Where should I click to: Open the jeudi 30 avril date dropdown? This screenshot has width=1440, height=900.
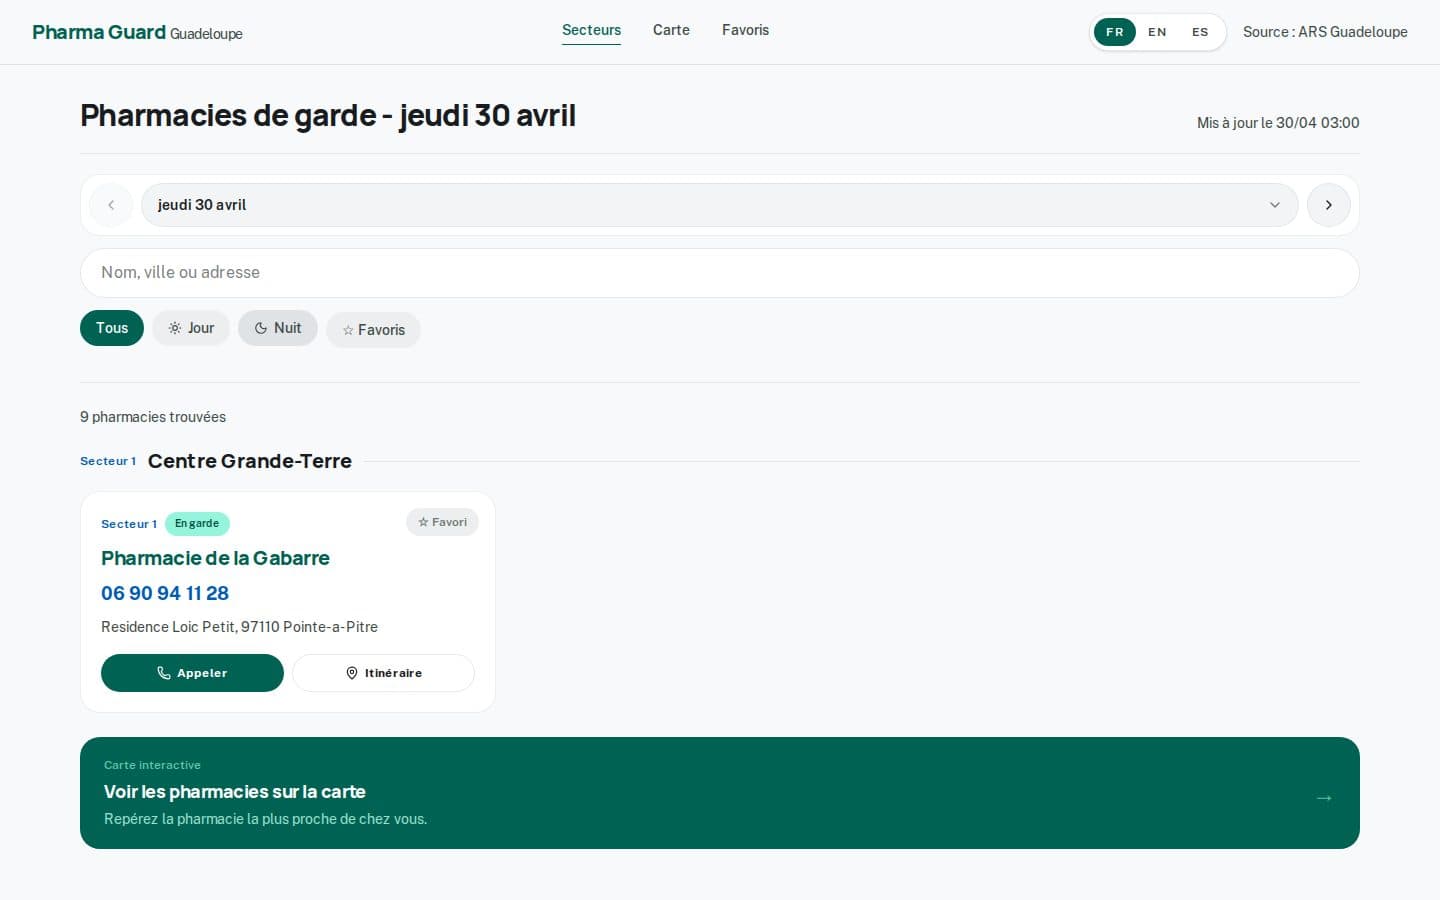click(x=719, y=205)
